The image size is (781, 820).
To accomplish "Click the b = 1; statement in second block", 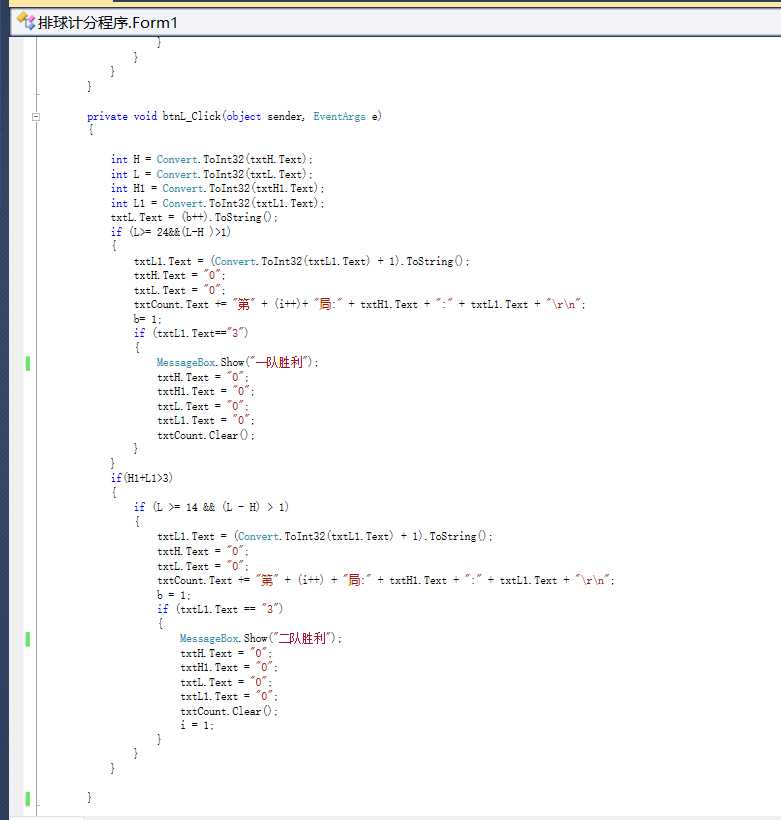I will click(174, 595).
